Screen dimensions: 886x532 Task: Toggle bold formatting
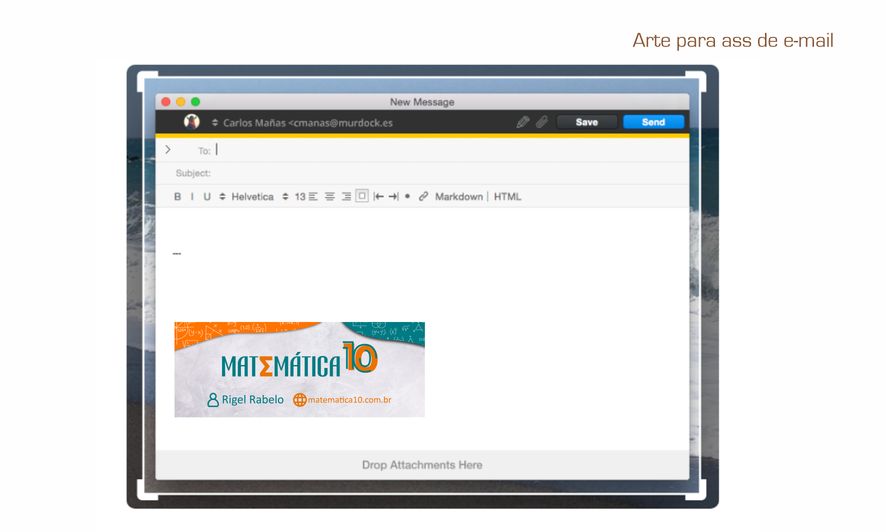[x=178, y=197]
